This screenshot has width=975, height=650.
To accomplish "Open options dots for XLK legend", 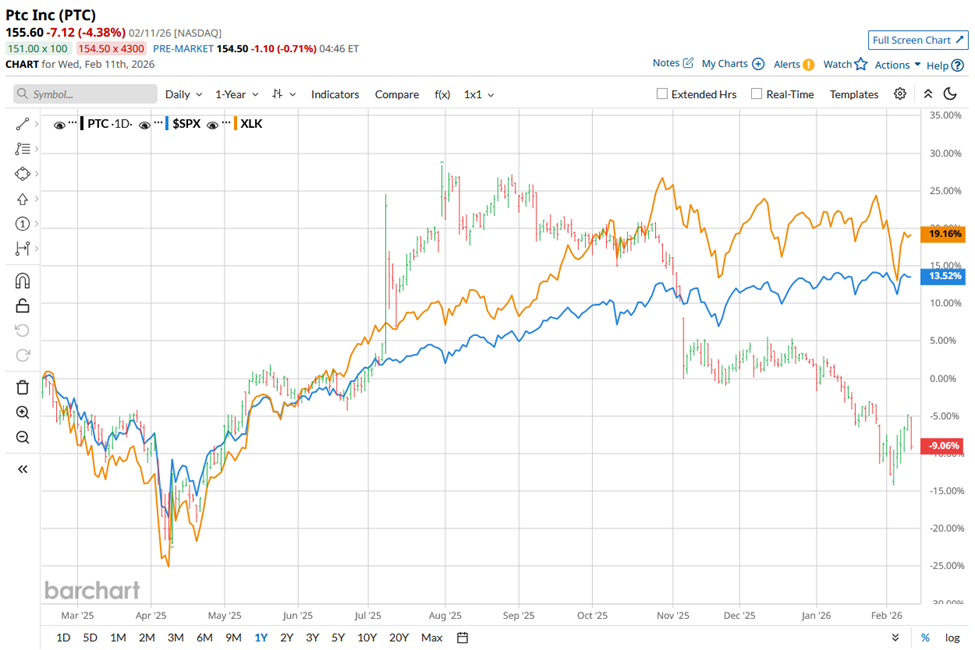I will (x=225, y=122).
